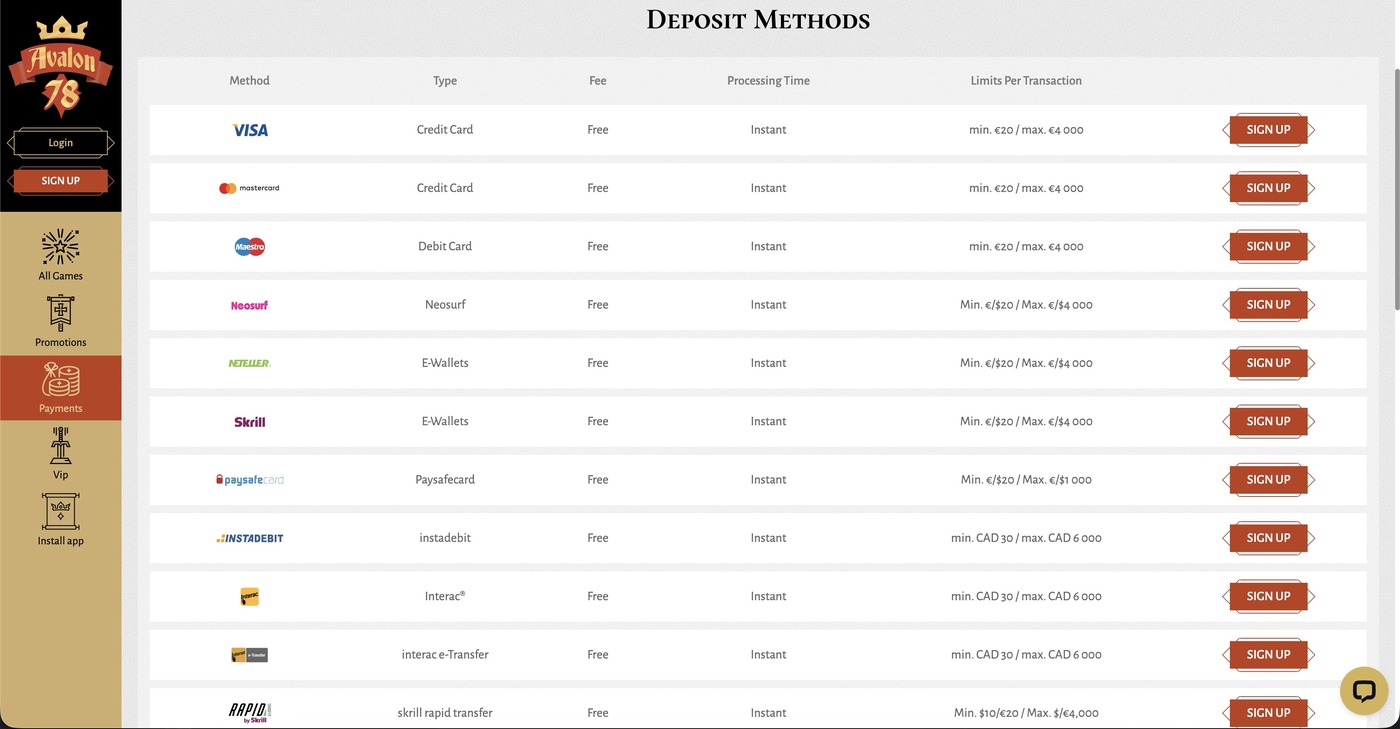
Task: Click the Maestro logo
Action: click(x=250, y=246)
